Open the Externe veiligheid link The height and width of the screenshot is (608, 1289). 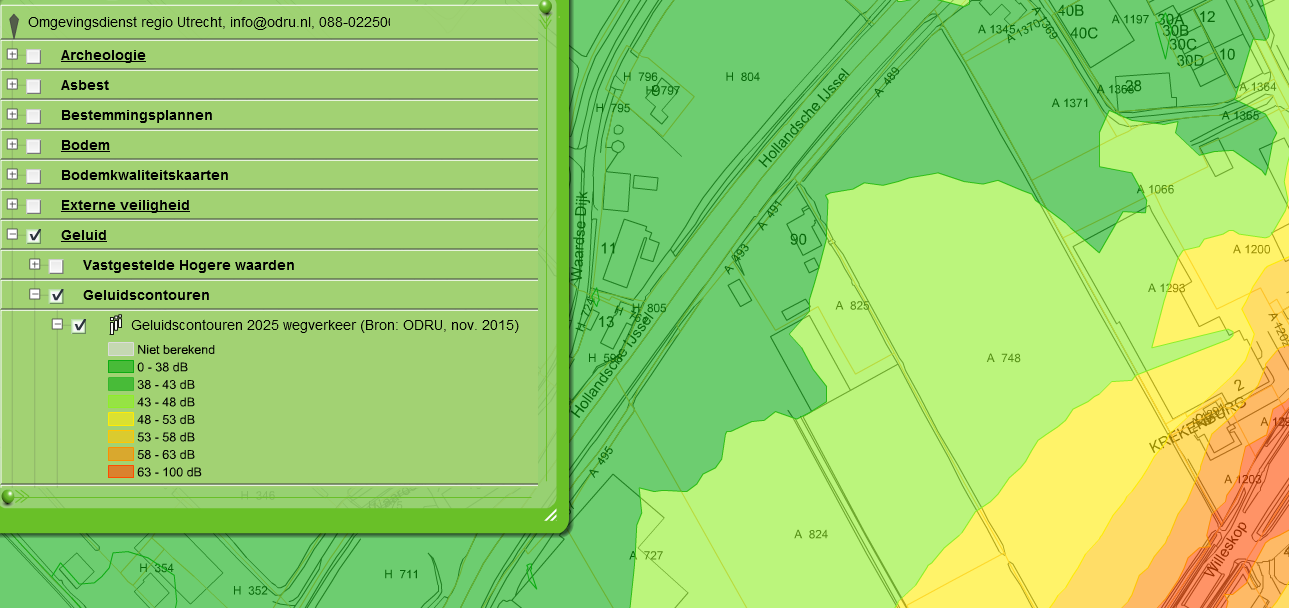click(125, 205)
